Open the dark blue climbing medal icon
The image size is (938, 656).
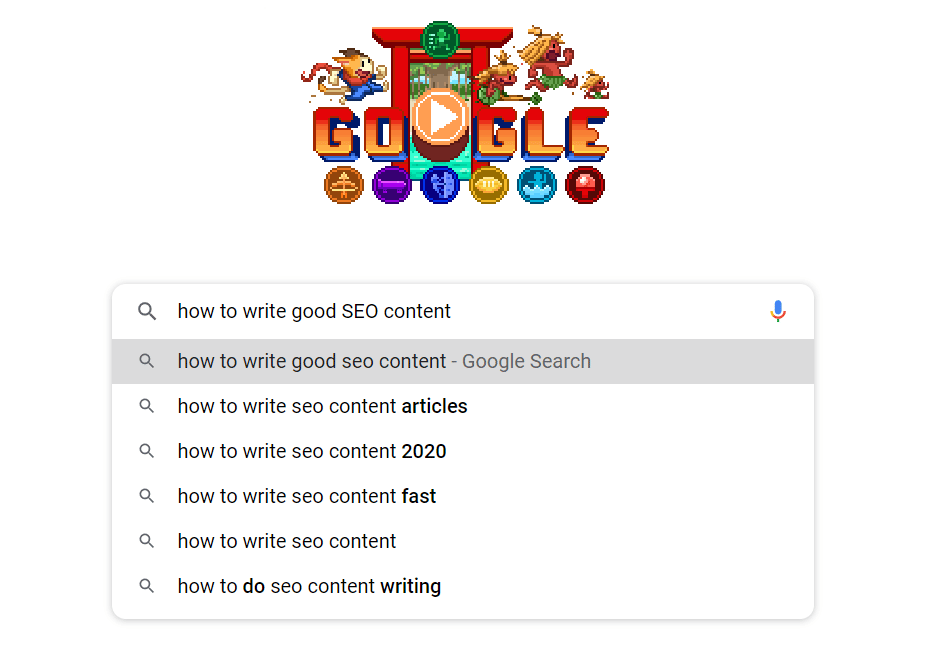tap(440, 185)
